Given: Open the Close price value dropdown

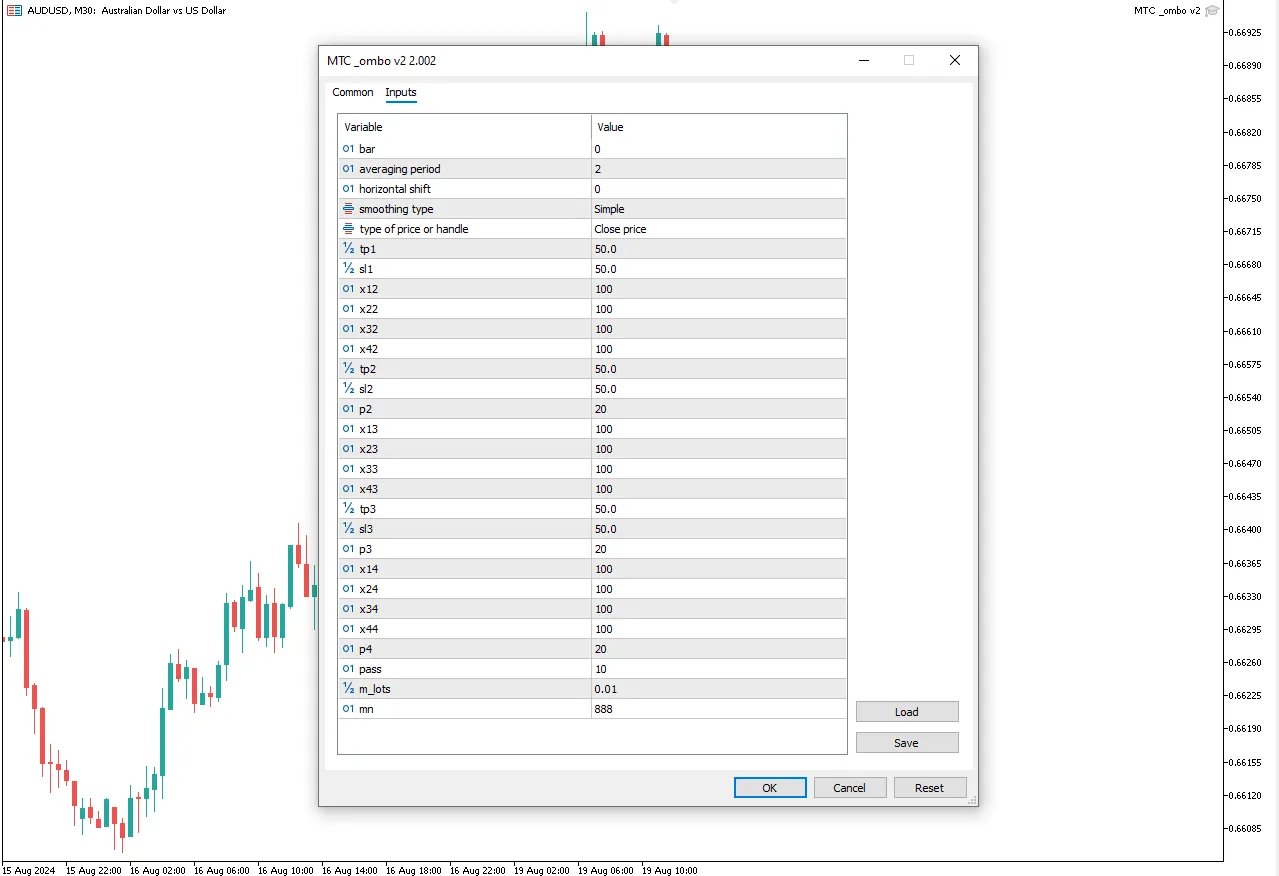Looking at the screenshot, I should 718,229.
